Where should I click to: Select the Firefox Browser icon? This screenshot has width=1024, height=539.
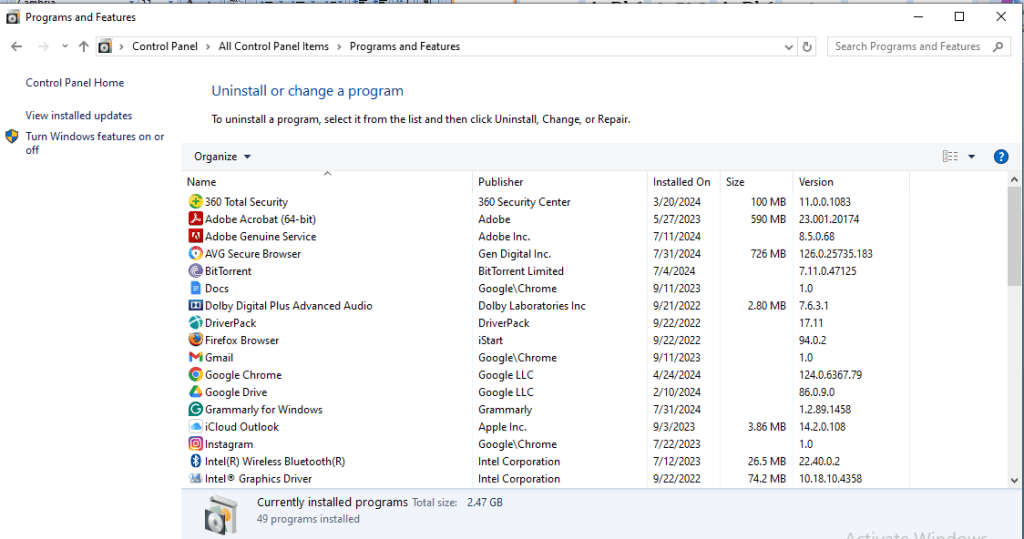[x=196, y=340]
